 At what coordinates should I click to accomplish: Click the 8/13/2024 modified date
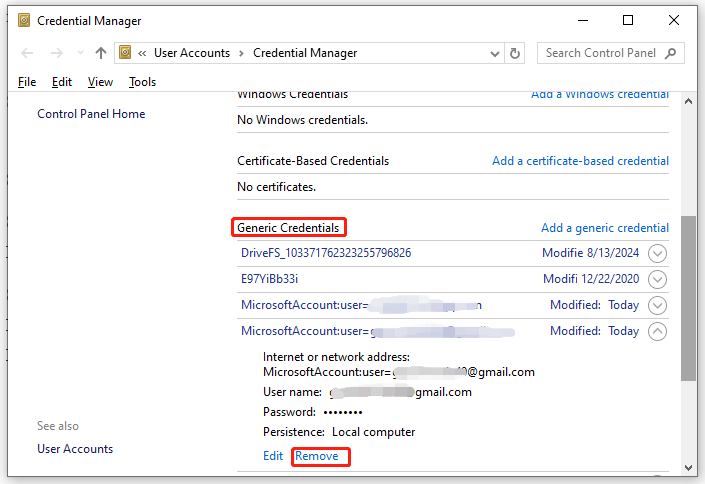tap(613, 253)
